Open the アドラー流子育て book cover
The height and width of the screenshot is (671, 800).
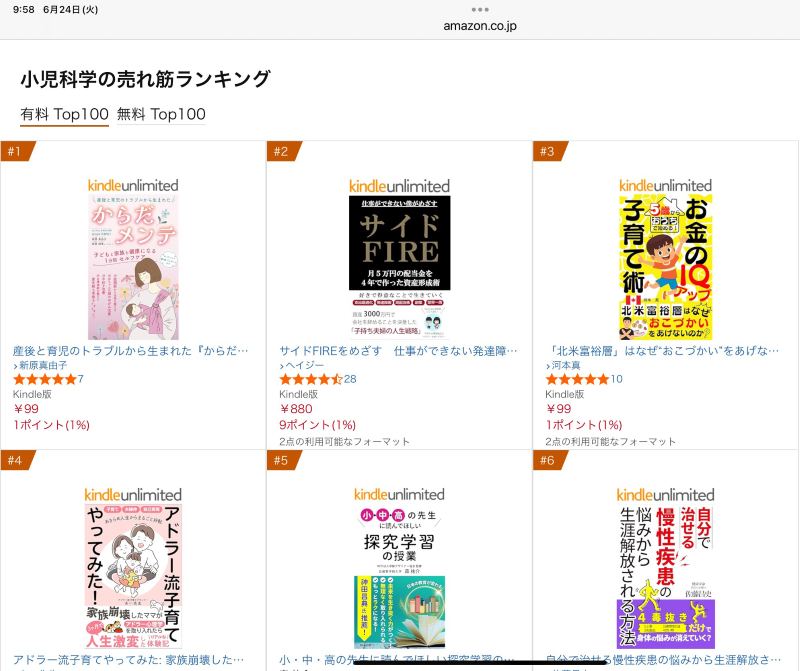click(x=133, y=577)
